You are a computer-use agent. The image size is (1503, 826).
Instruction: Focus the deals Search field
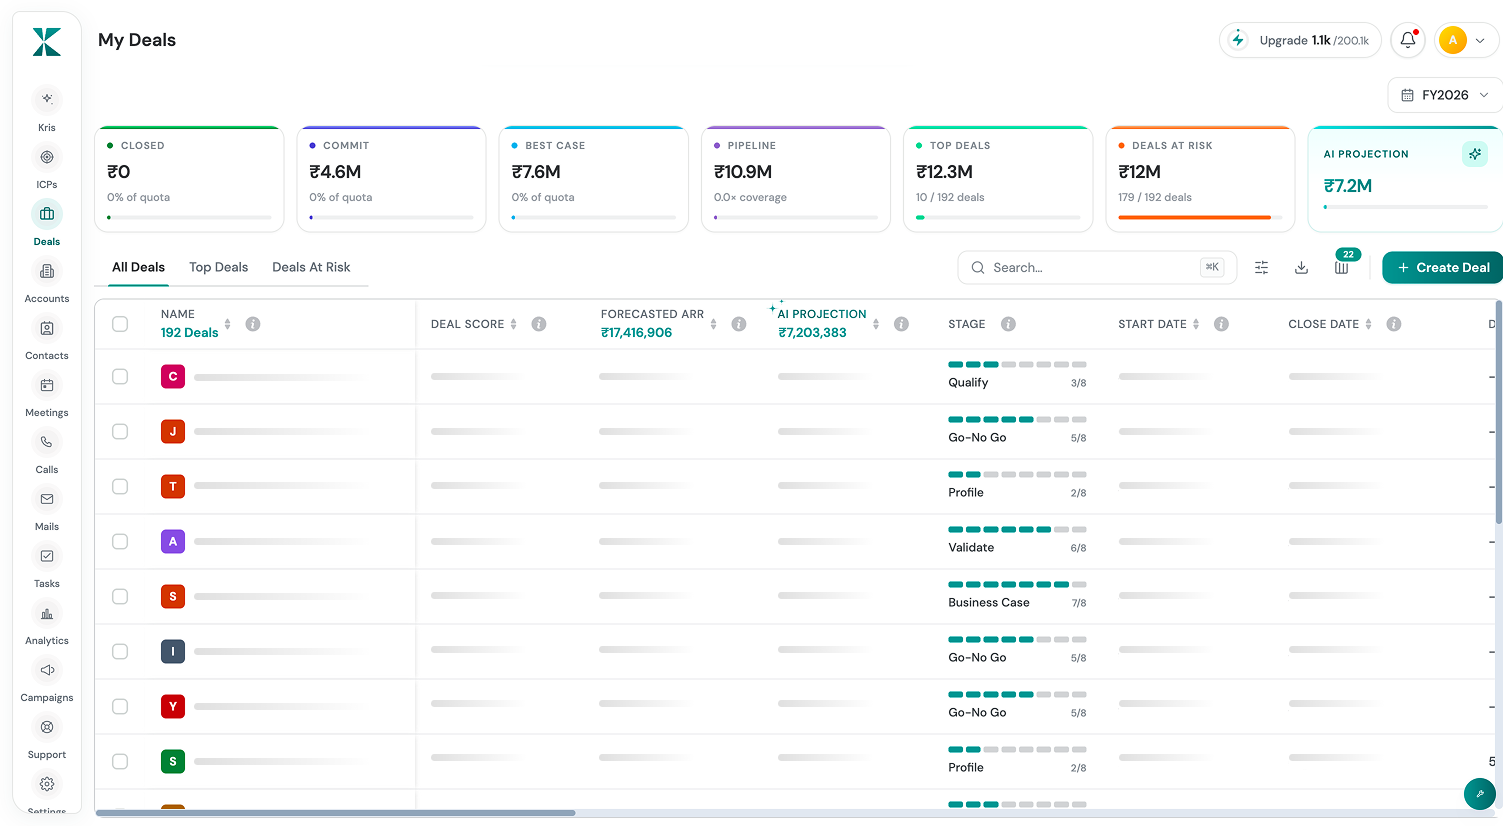tap(1097, 268)
